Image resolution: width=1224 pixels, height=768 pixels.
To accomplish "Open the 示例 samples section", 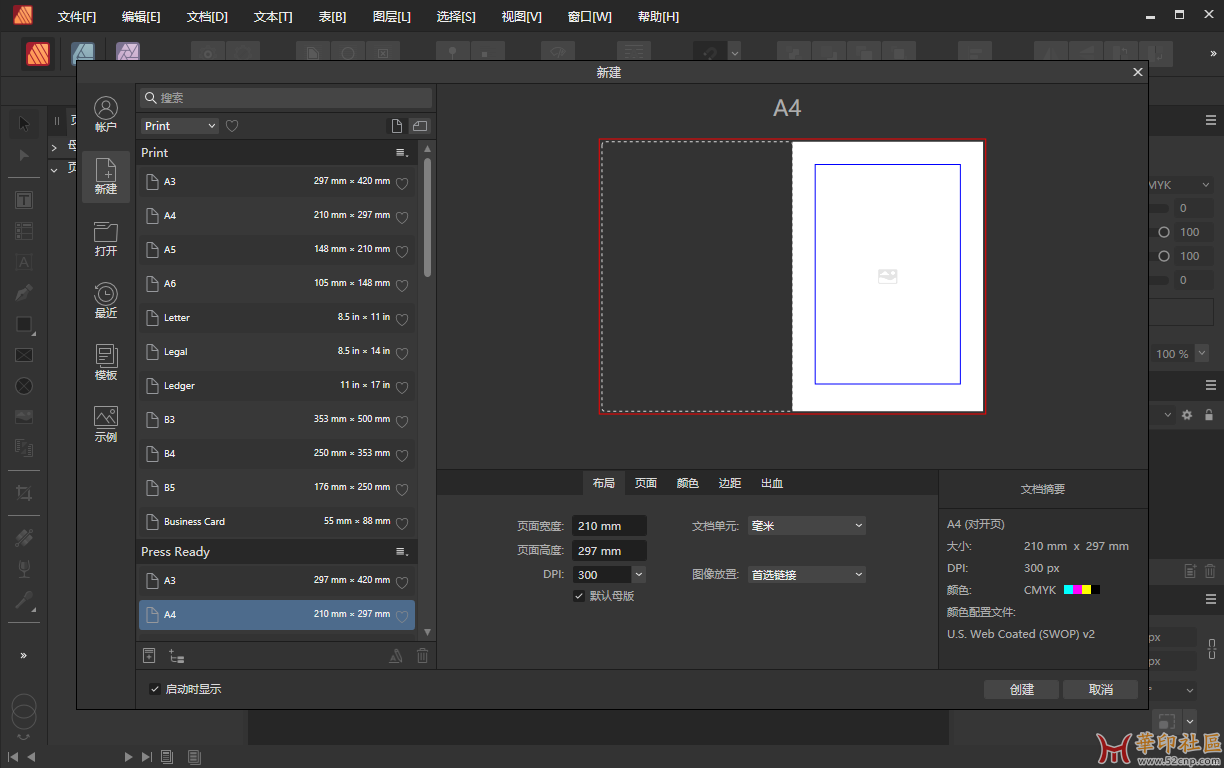I will pyautogui.click(x=106, y=425).
